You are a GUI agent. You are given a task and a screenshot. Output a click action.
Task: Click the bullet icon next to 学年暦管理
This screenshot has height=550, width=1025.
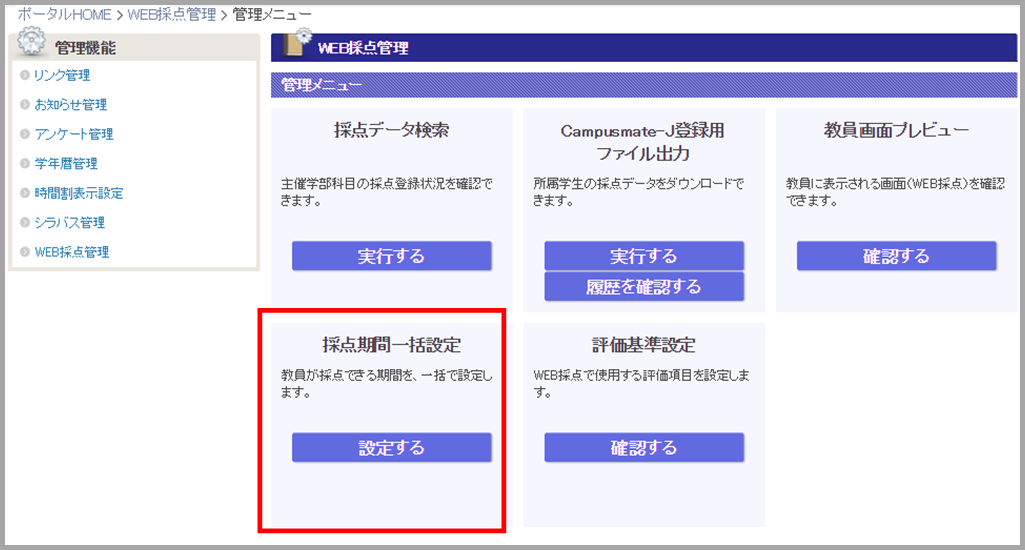pyautogui.click(x=25, y=163)
